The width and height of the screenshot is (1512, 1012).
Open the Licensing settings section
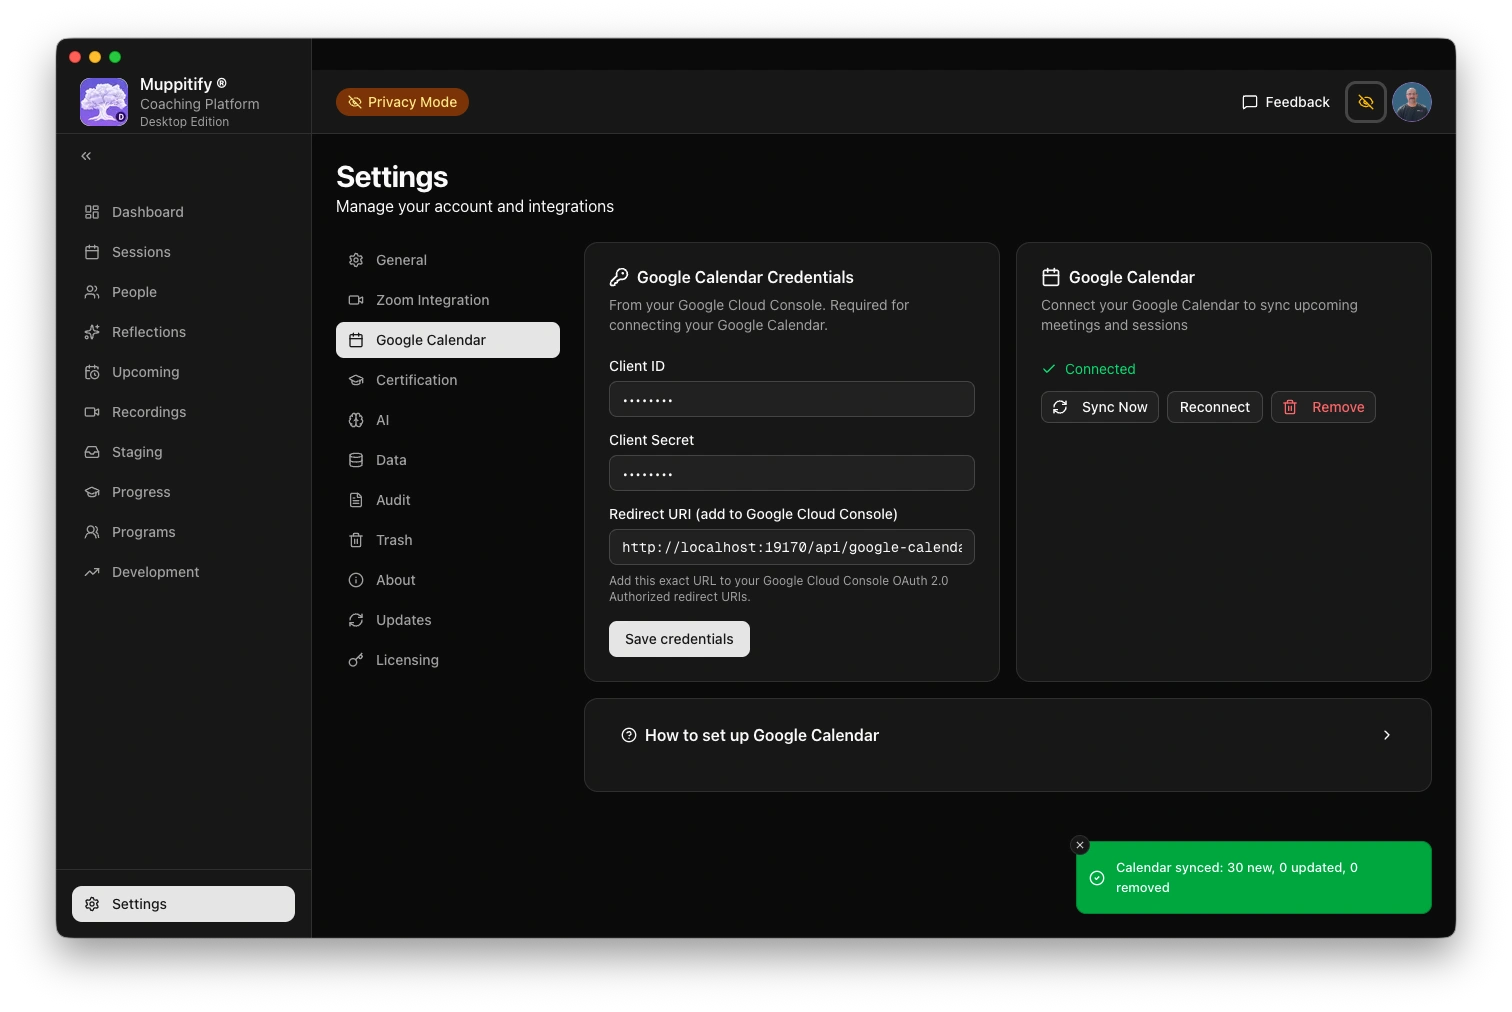pyautogui.click(x=407, y=660)
